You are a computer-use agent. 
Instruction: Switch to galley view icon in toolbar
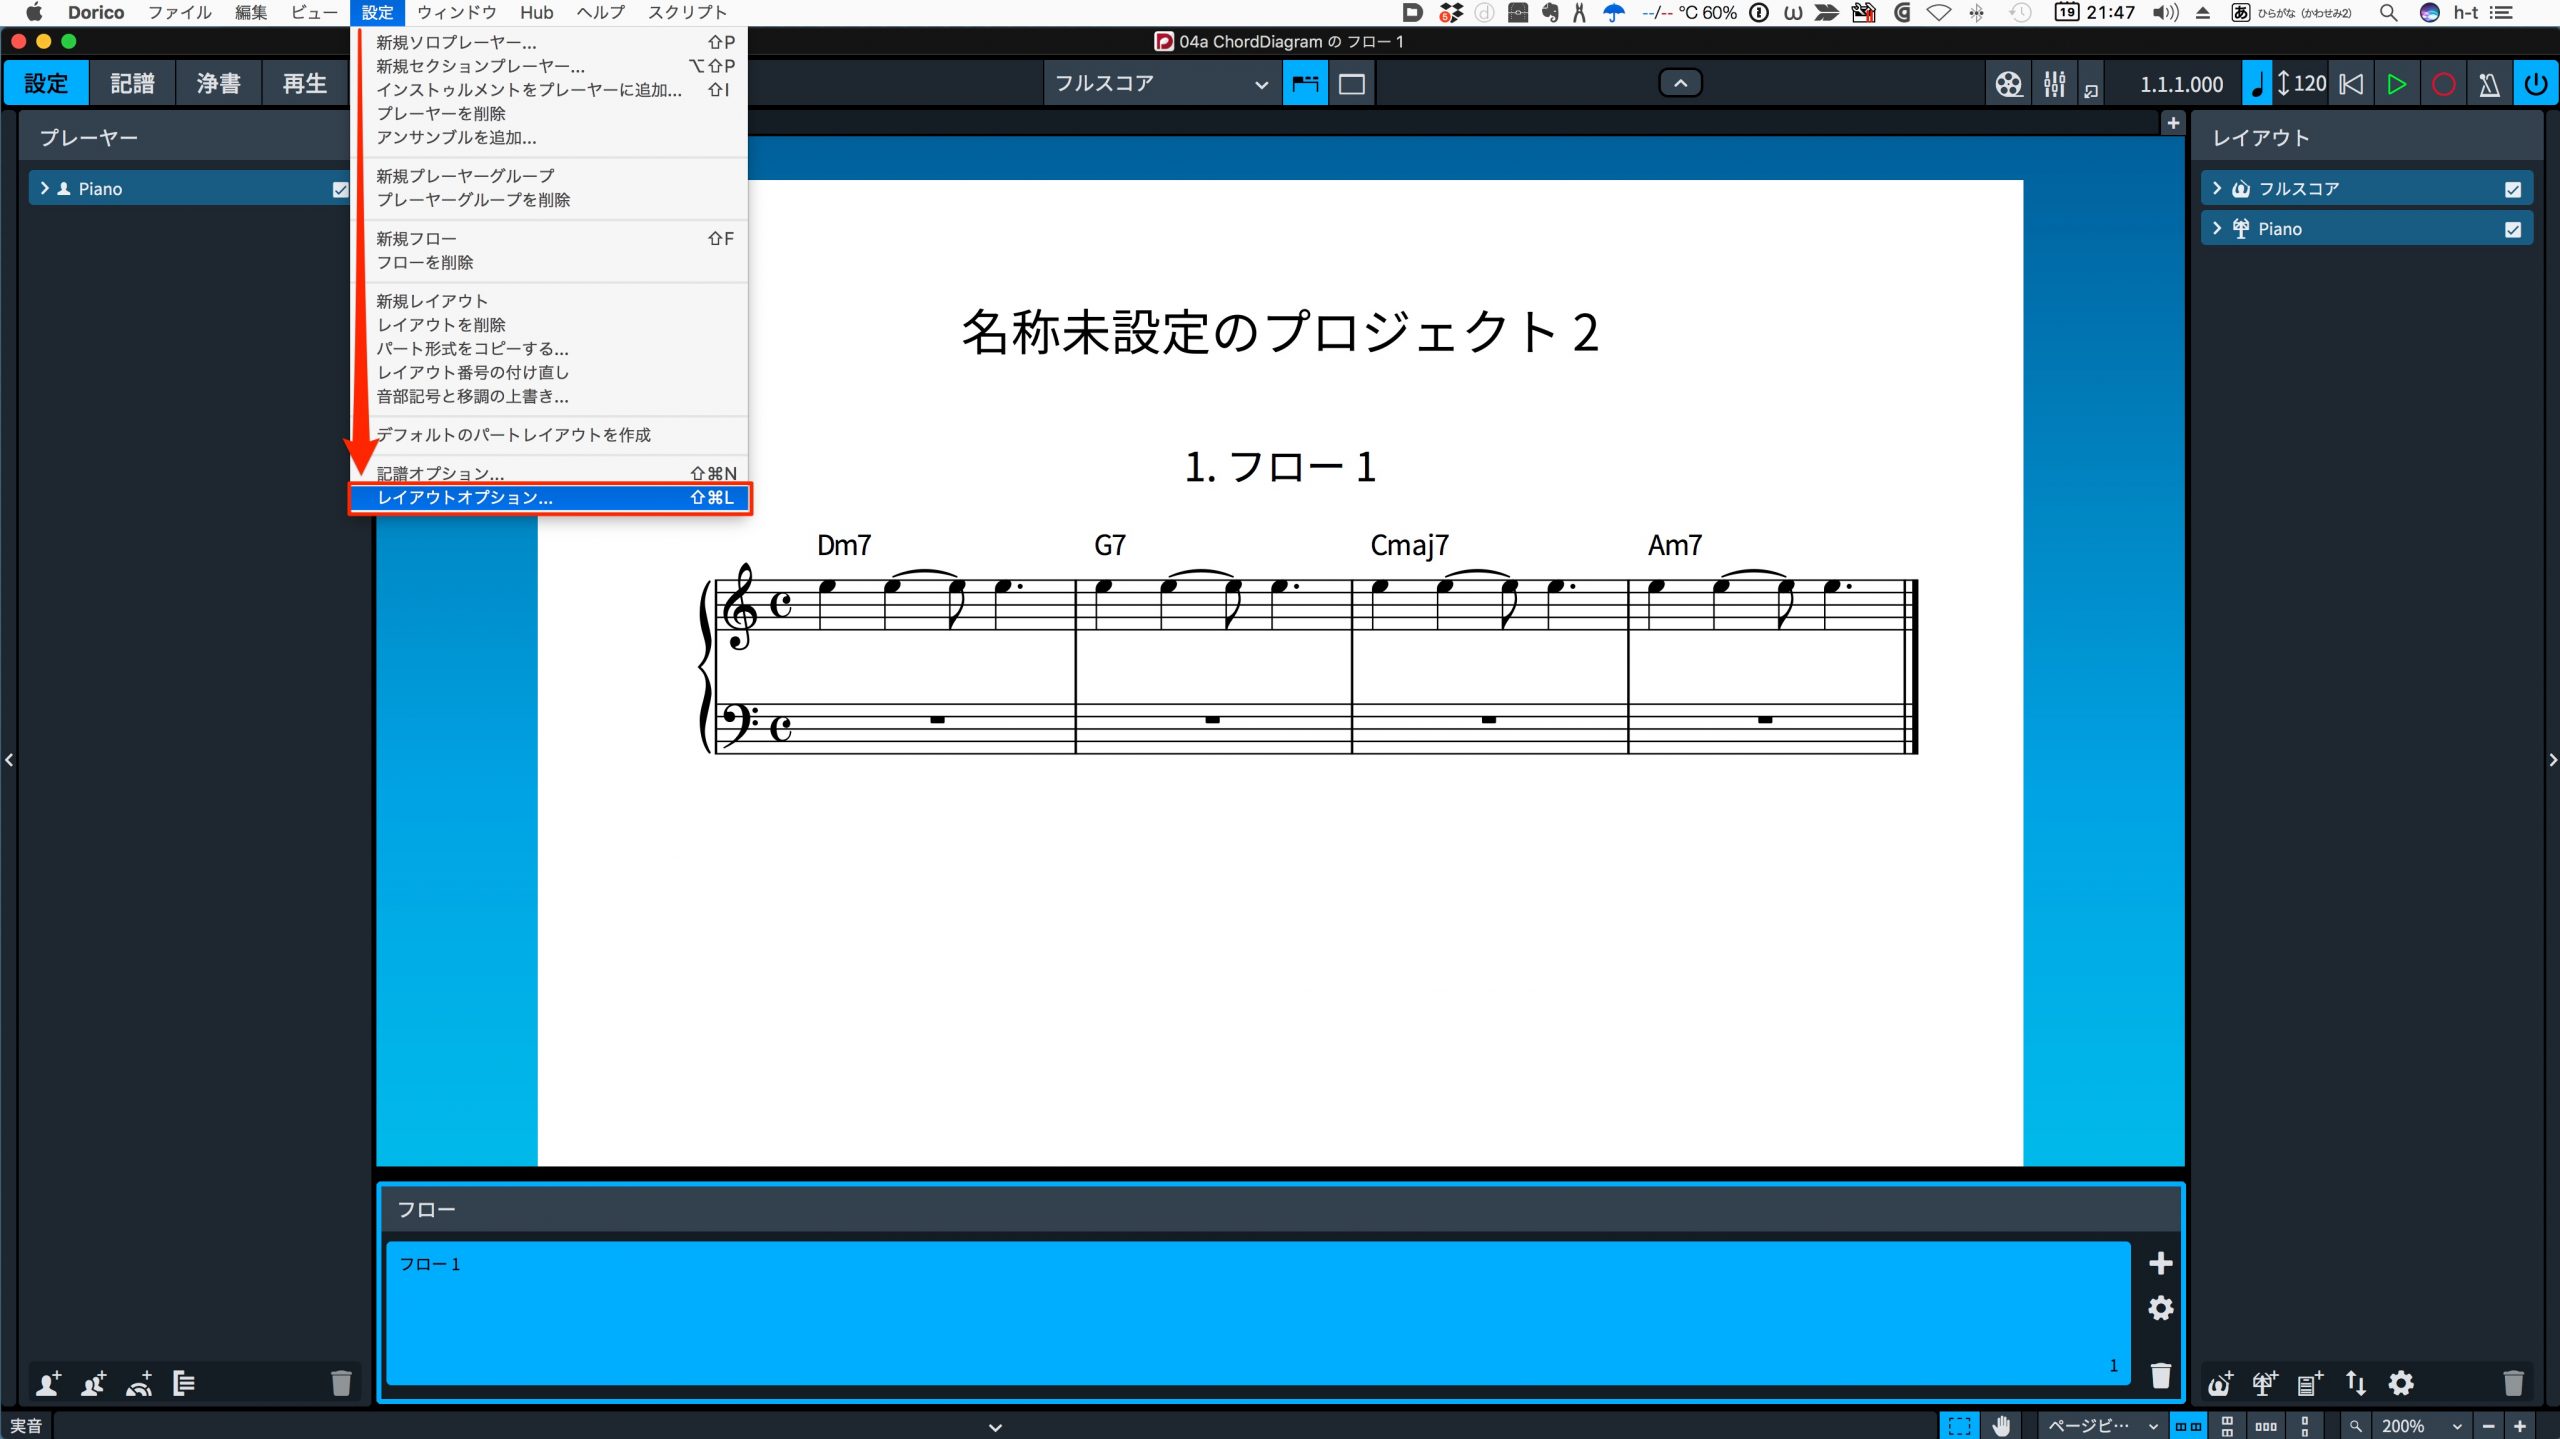click(x=1305, y=84)
